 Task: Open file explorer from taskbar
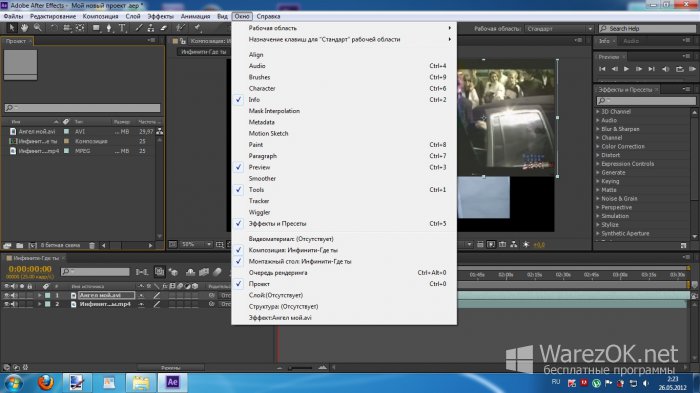(141, 383)
